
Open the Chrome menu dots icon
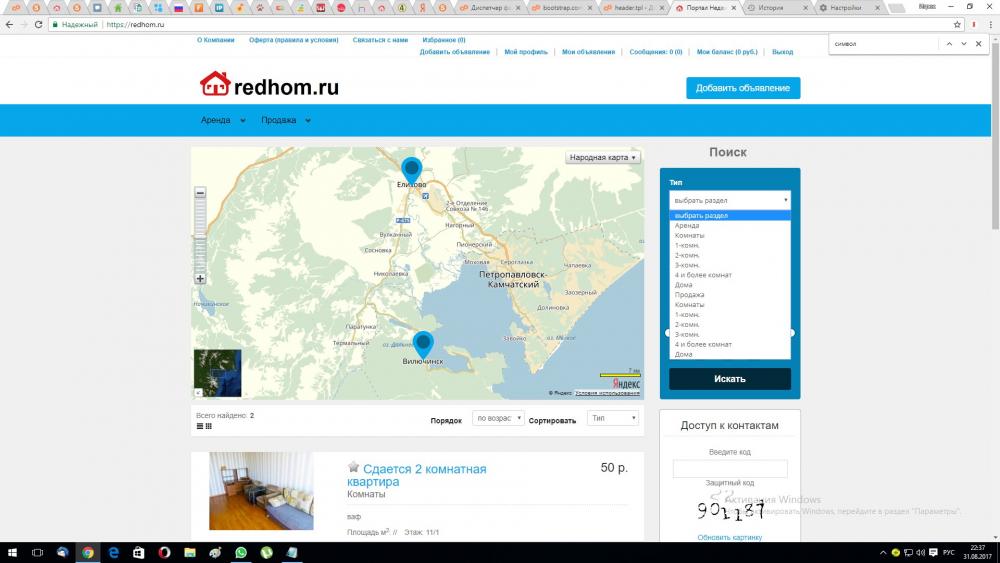point(990,24)
